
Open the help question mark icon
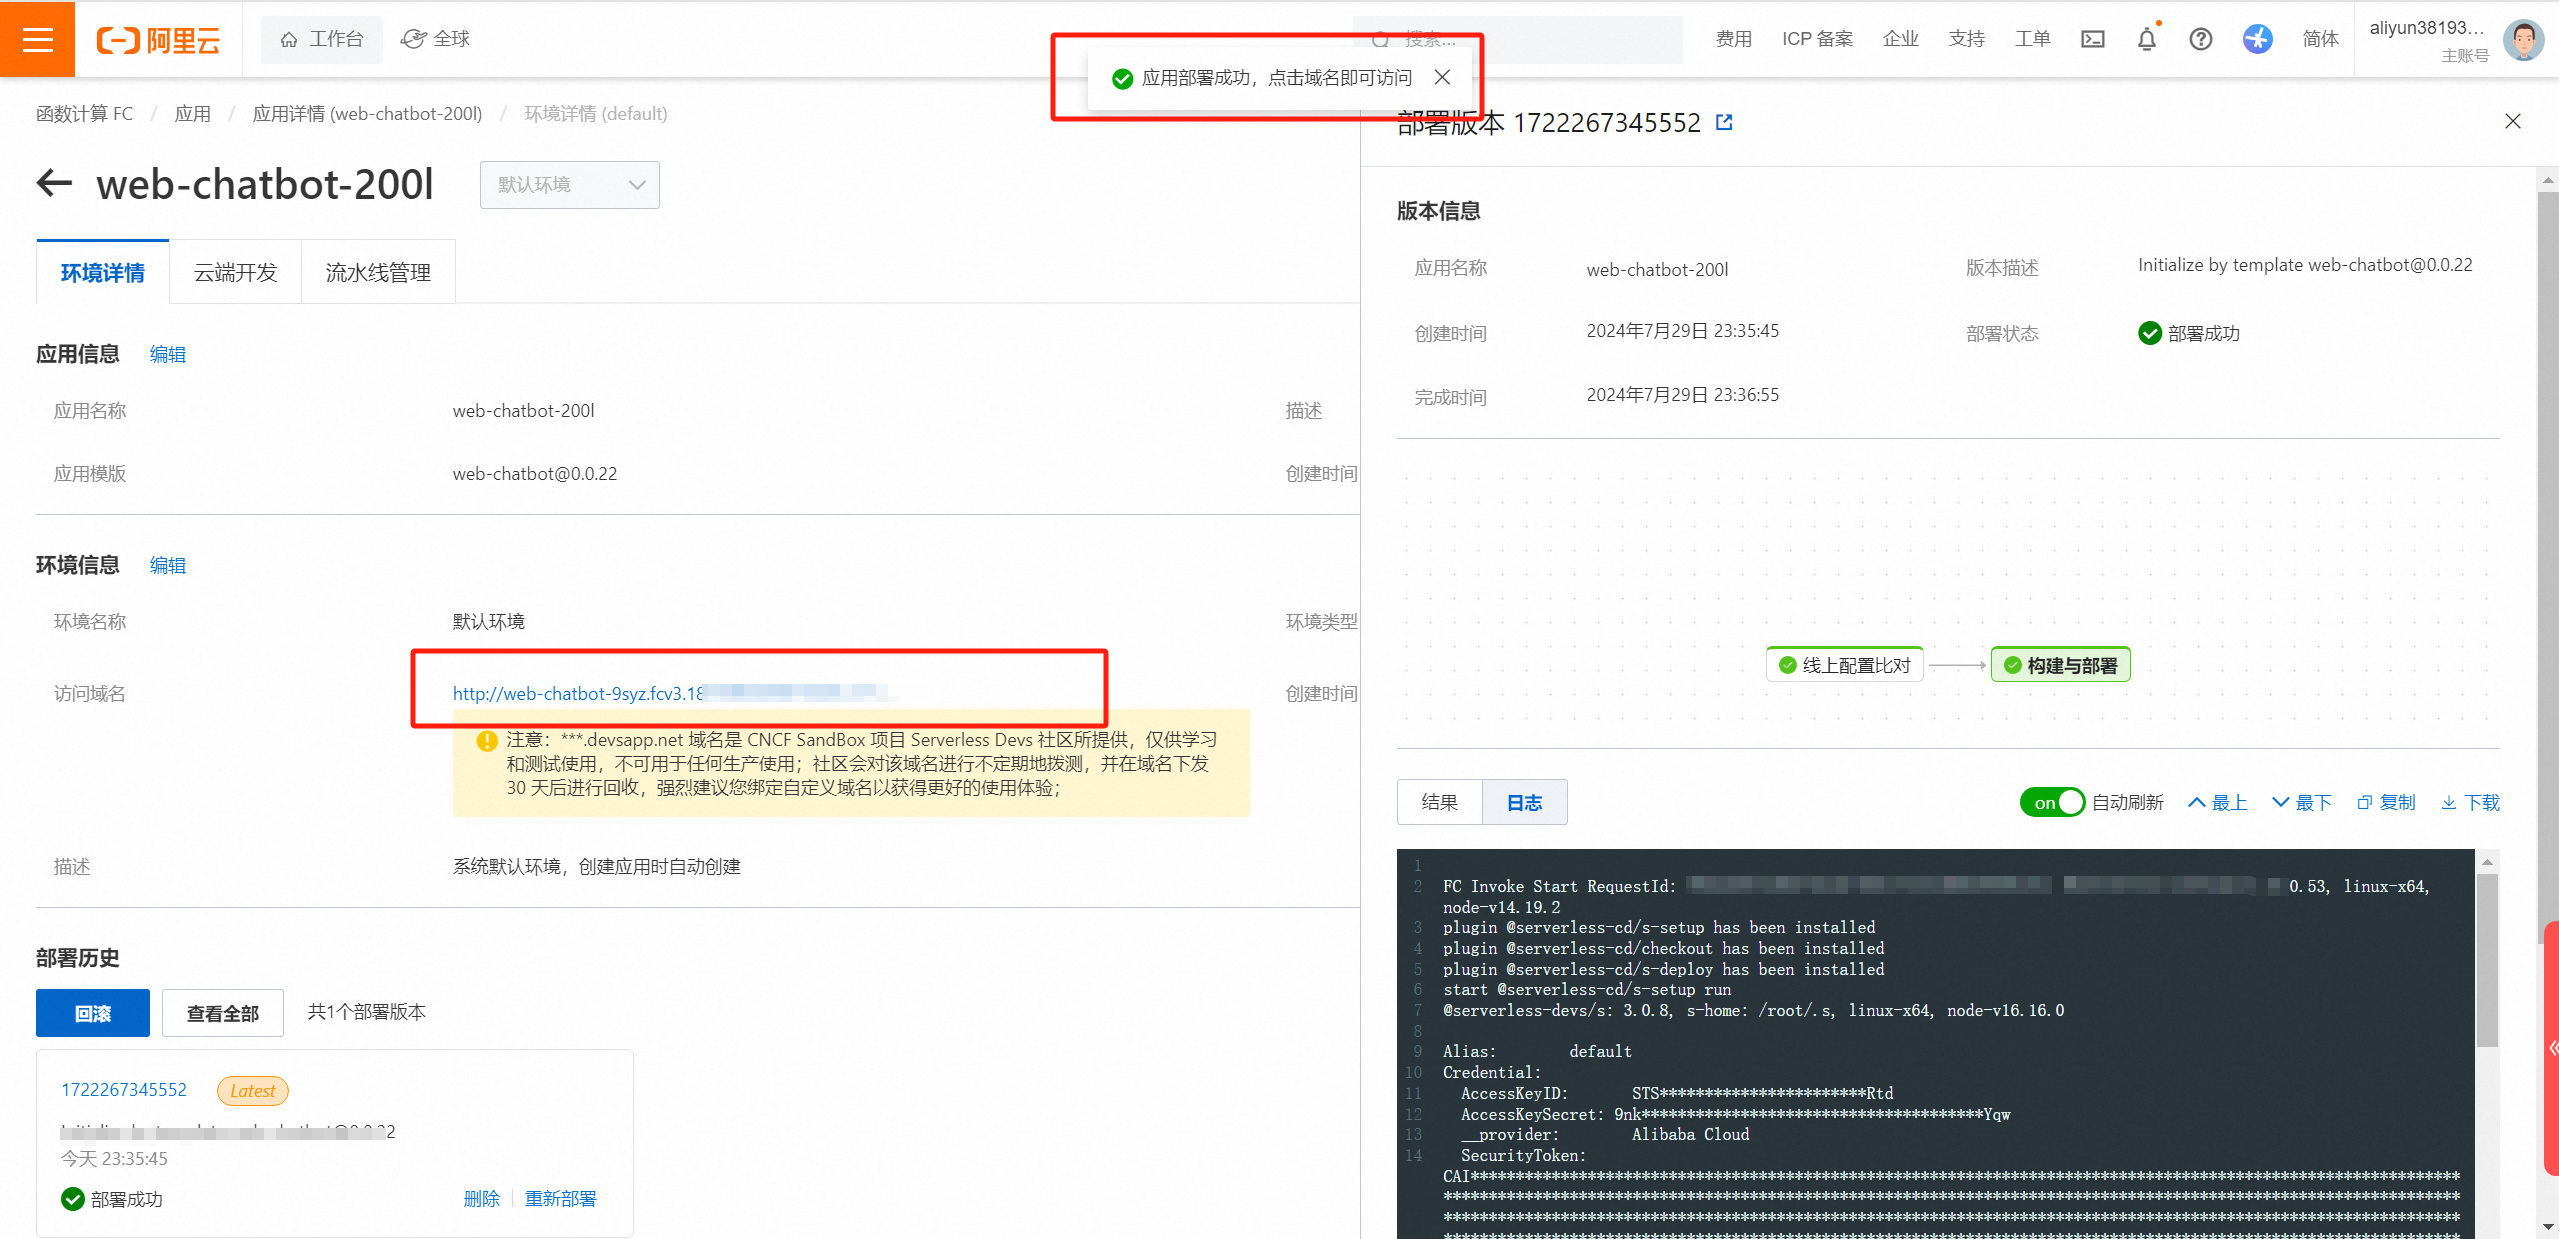[2200, 39]
